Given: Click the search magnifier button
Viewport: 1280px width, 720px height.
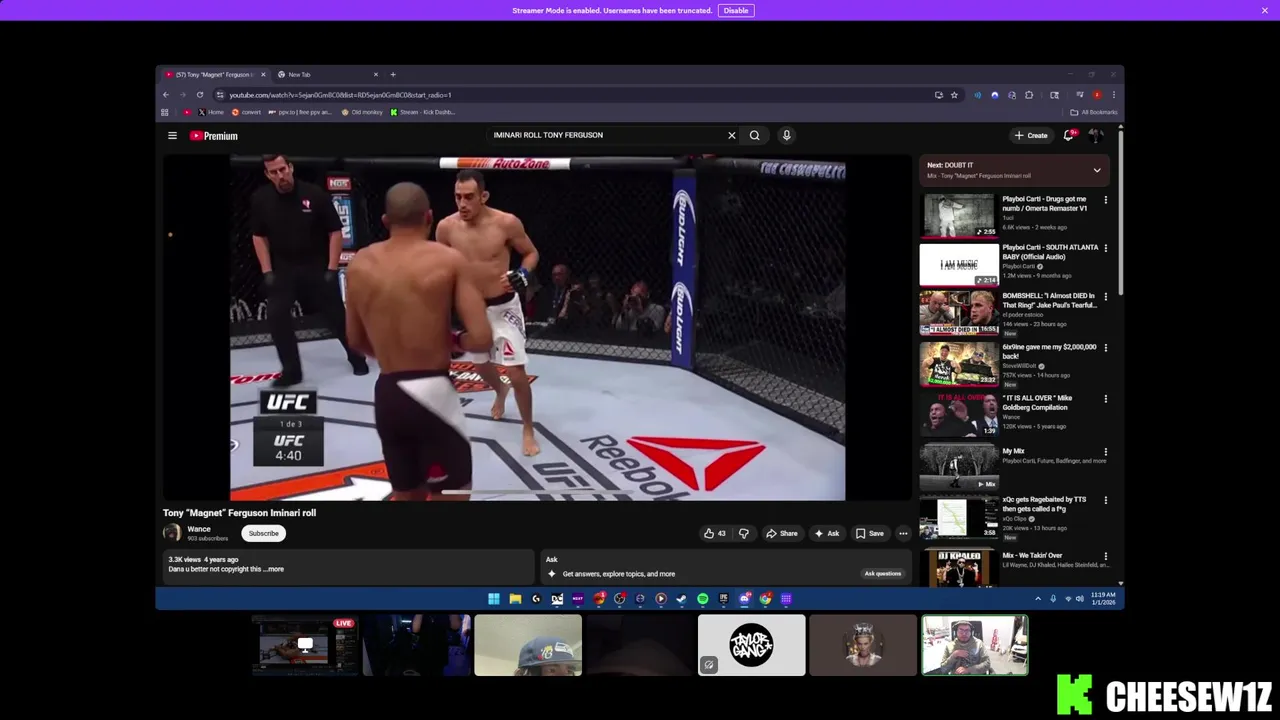Looking at the screenshot, I should point(754,135).
